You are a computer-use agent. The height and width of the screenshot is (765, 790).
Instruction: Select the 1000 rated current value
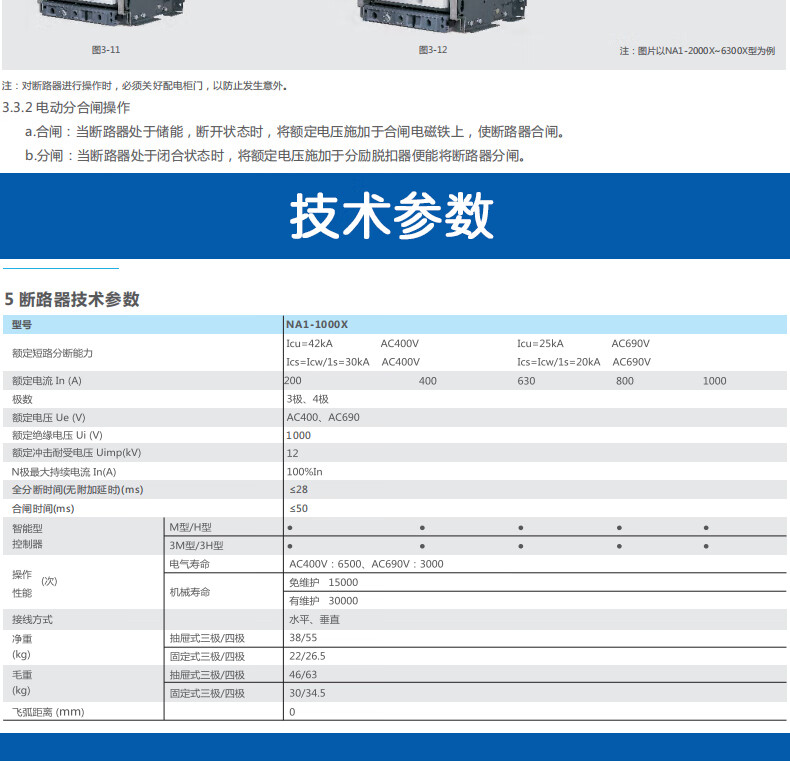point(714,381)
